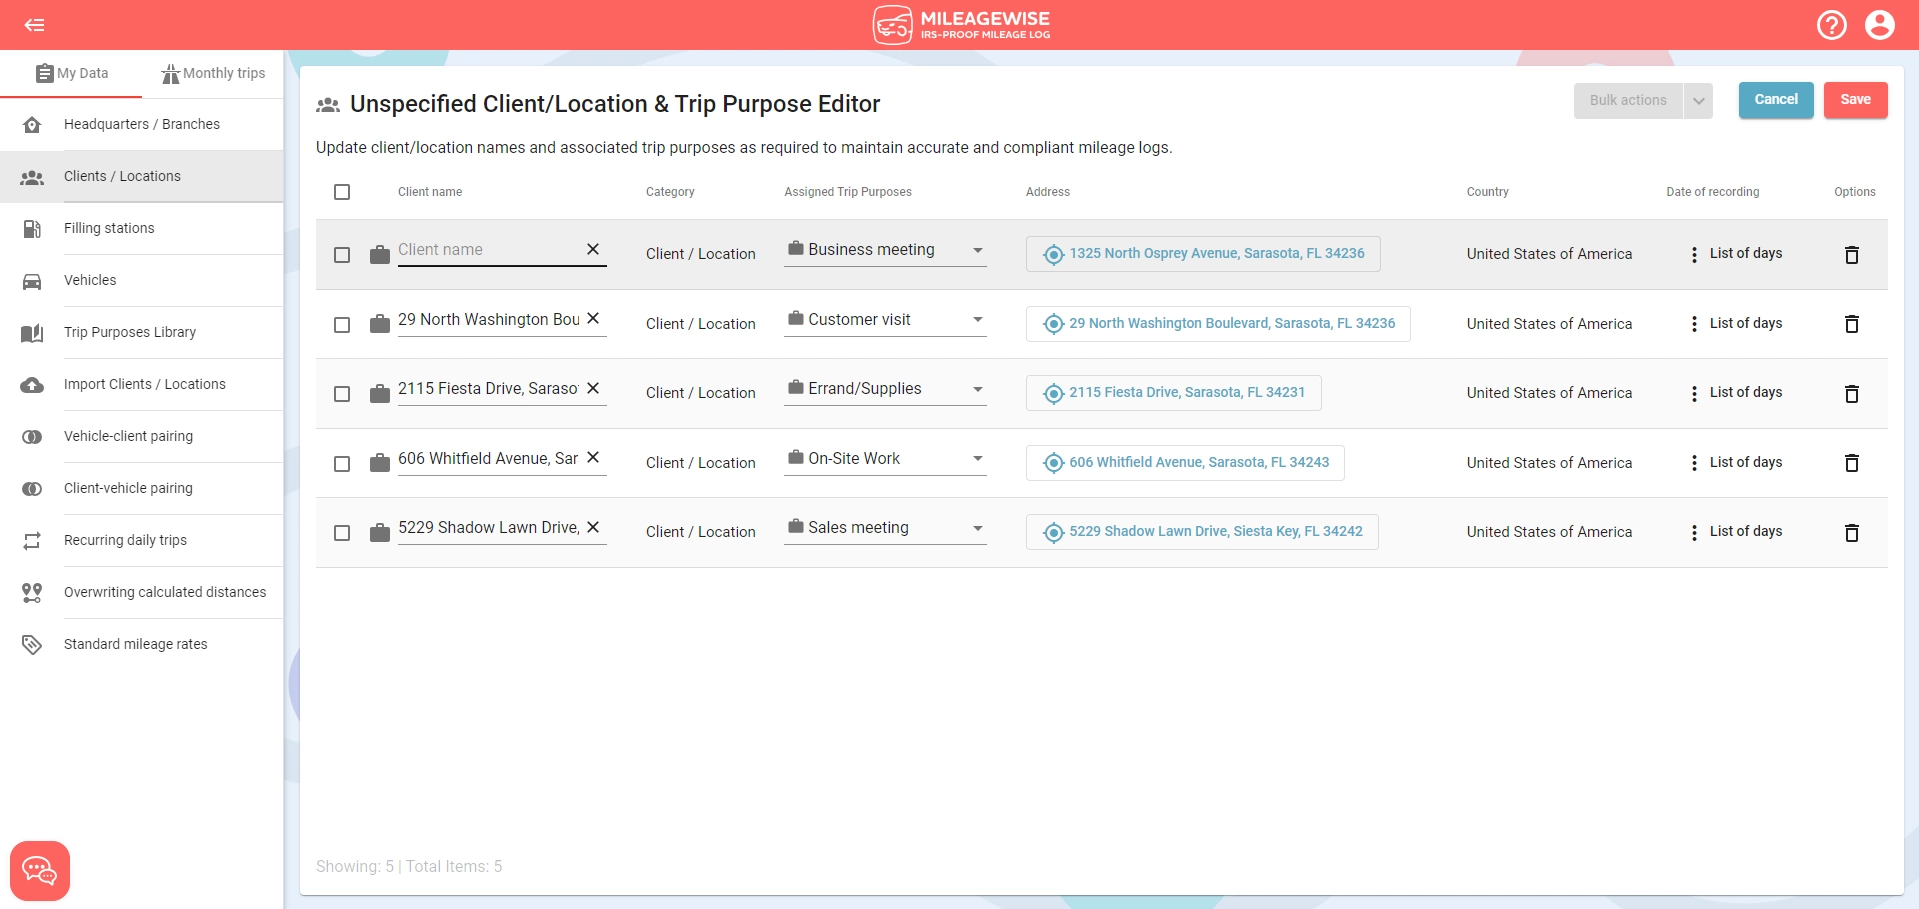Toggle the select-all checkbox in the table header
1919x909 pixels.
(342, 192)
